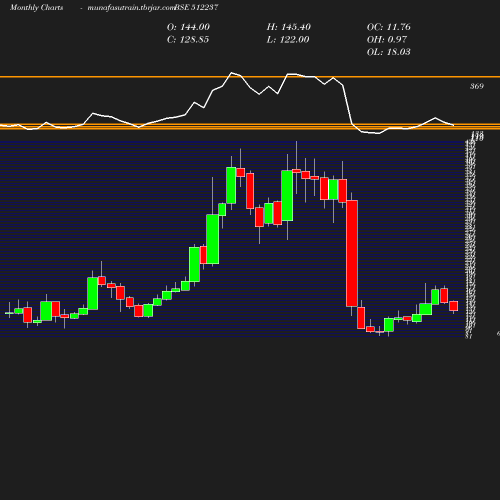Select the low price "L: 122.00"
Viewport: 500px width, 500px height.
click(x=288, y=40)
